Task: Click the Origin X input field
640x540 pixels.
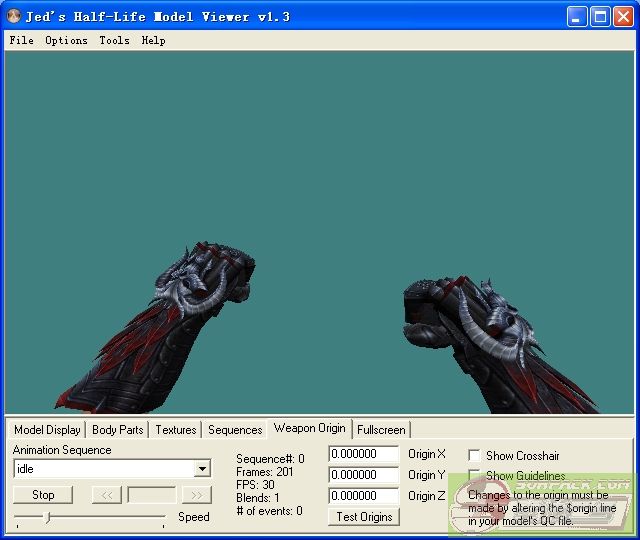Action: [x=363, y=455]
